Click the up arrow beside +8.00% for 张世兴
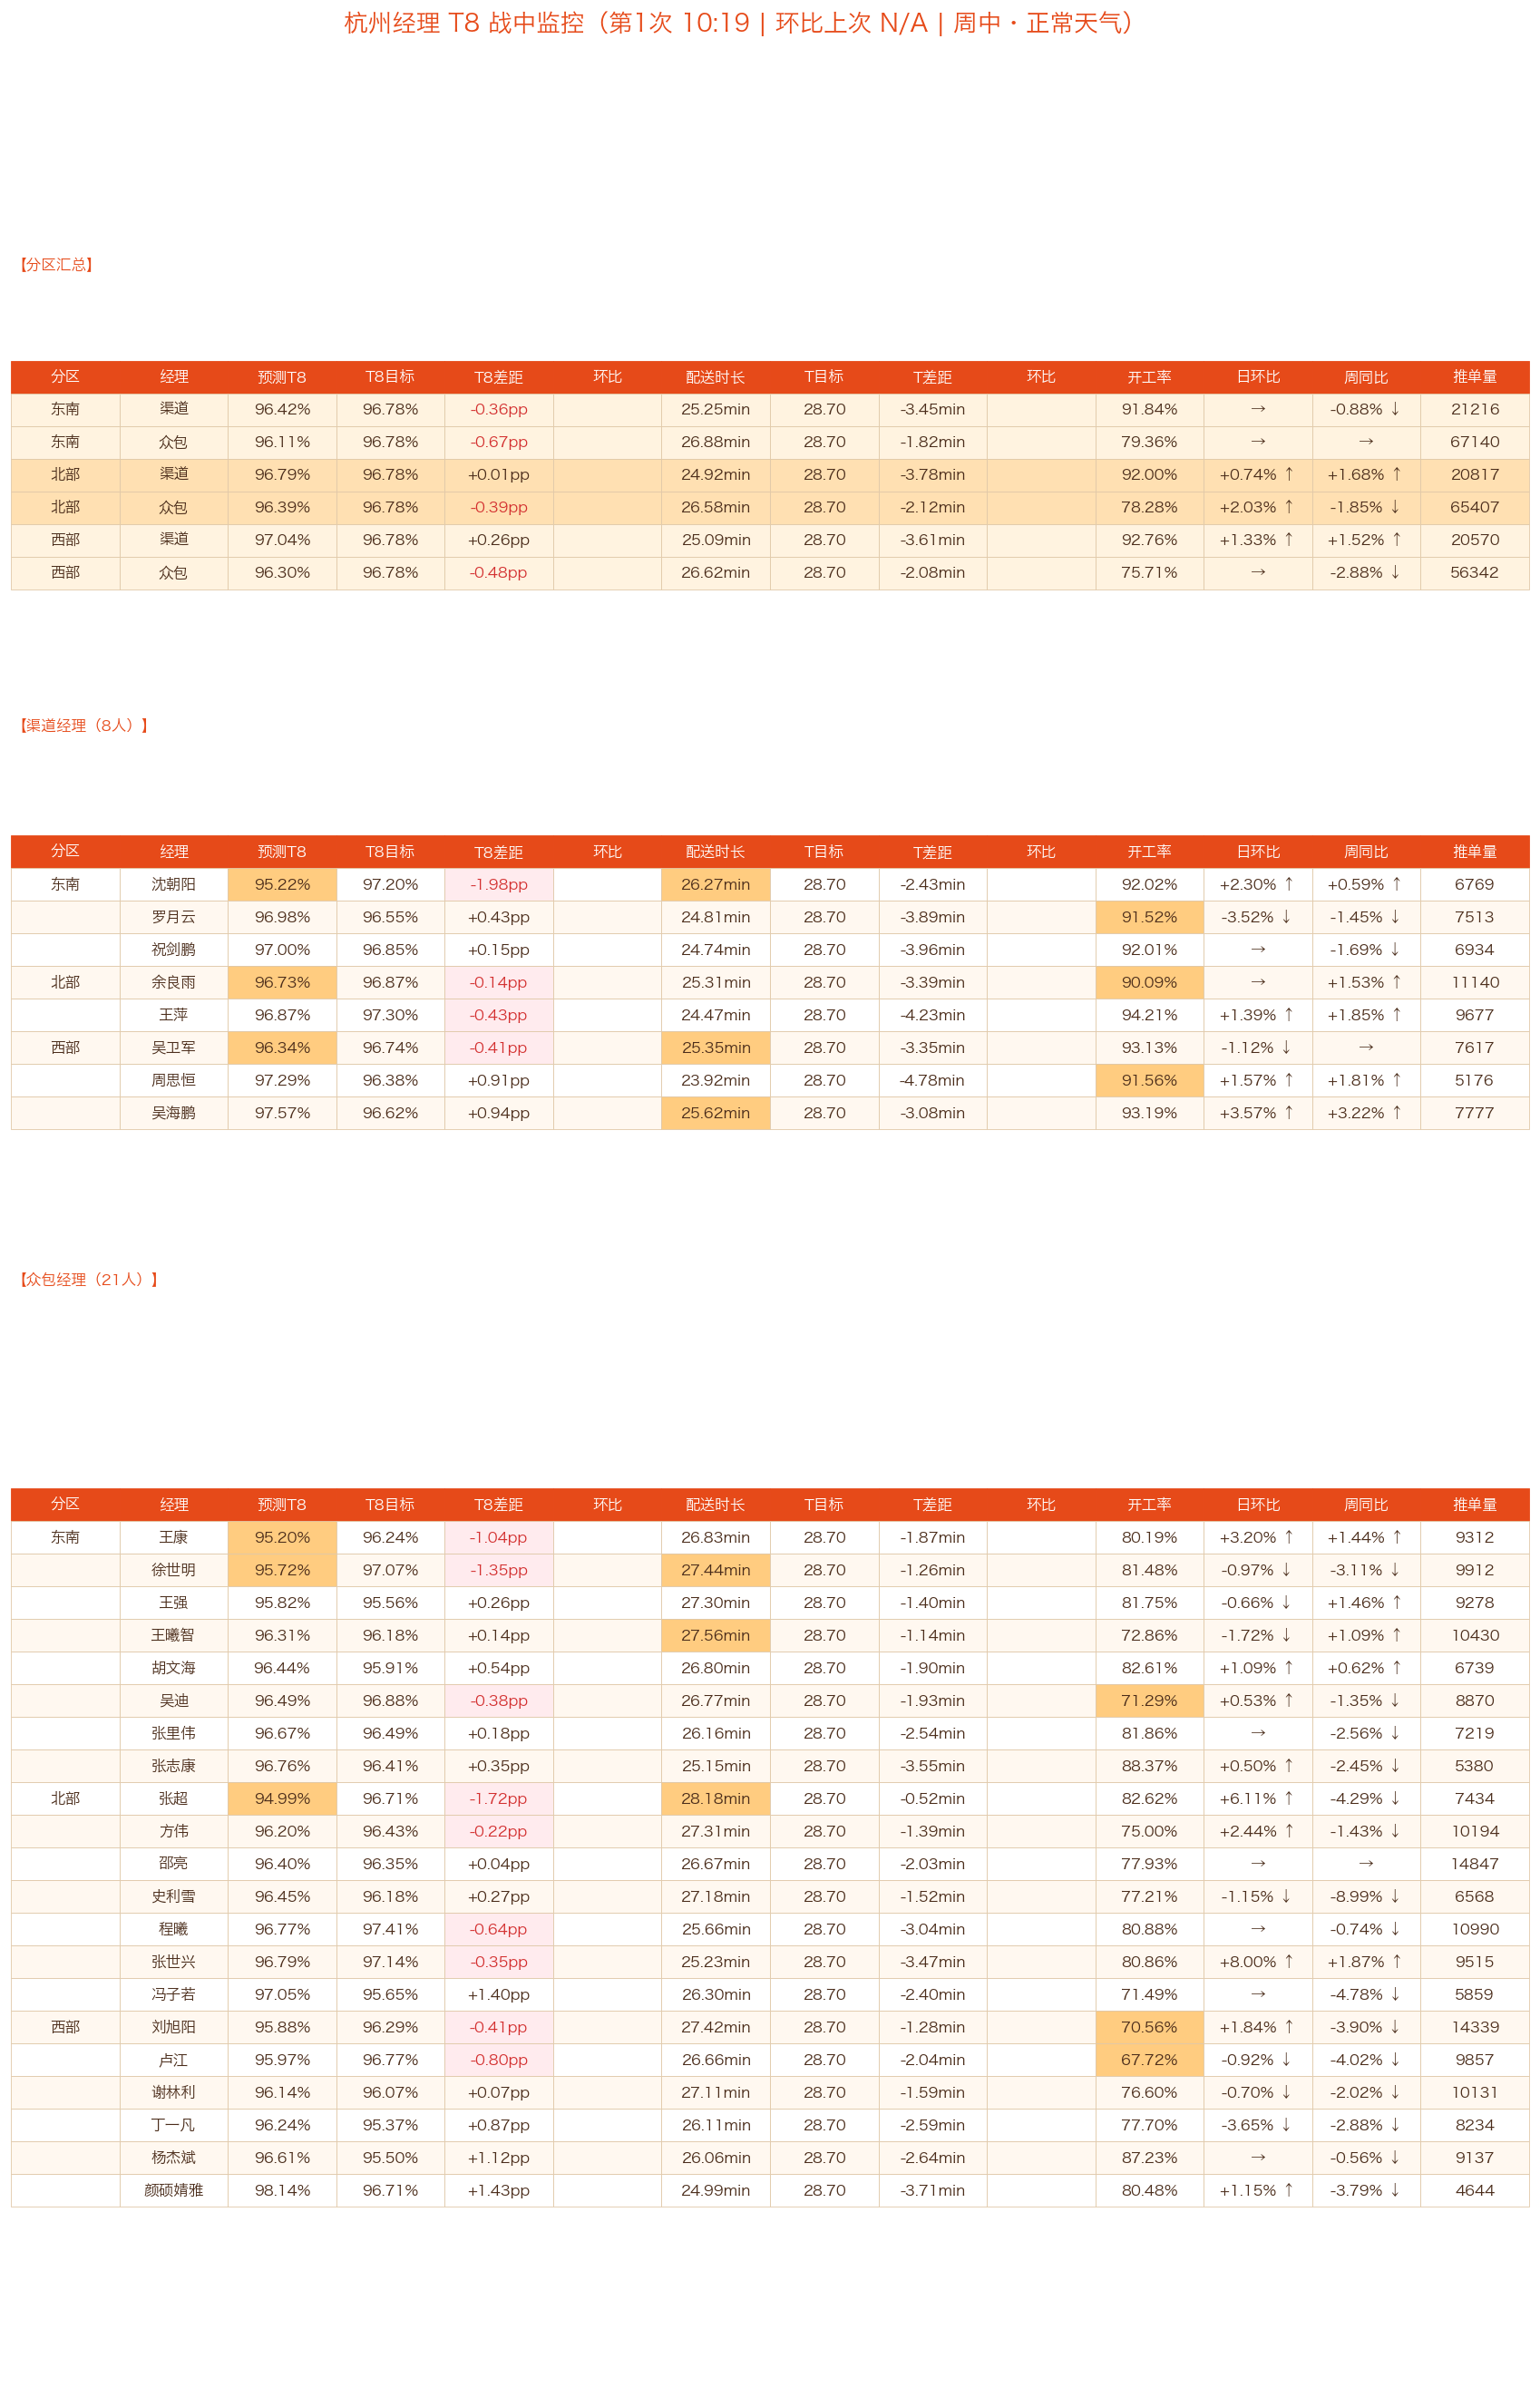 (x=1289, y=1961)
